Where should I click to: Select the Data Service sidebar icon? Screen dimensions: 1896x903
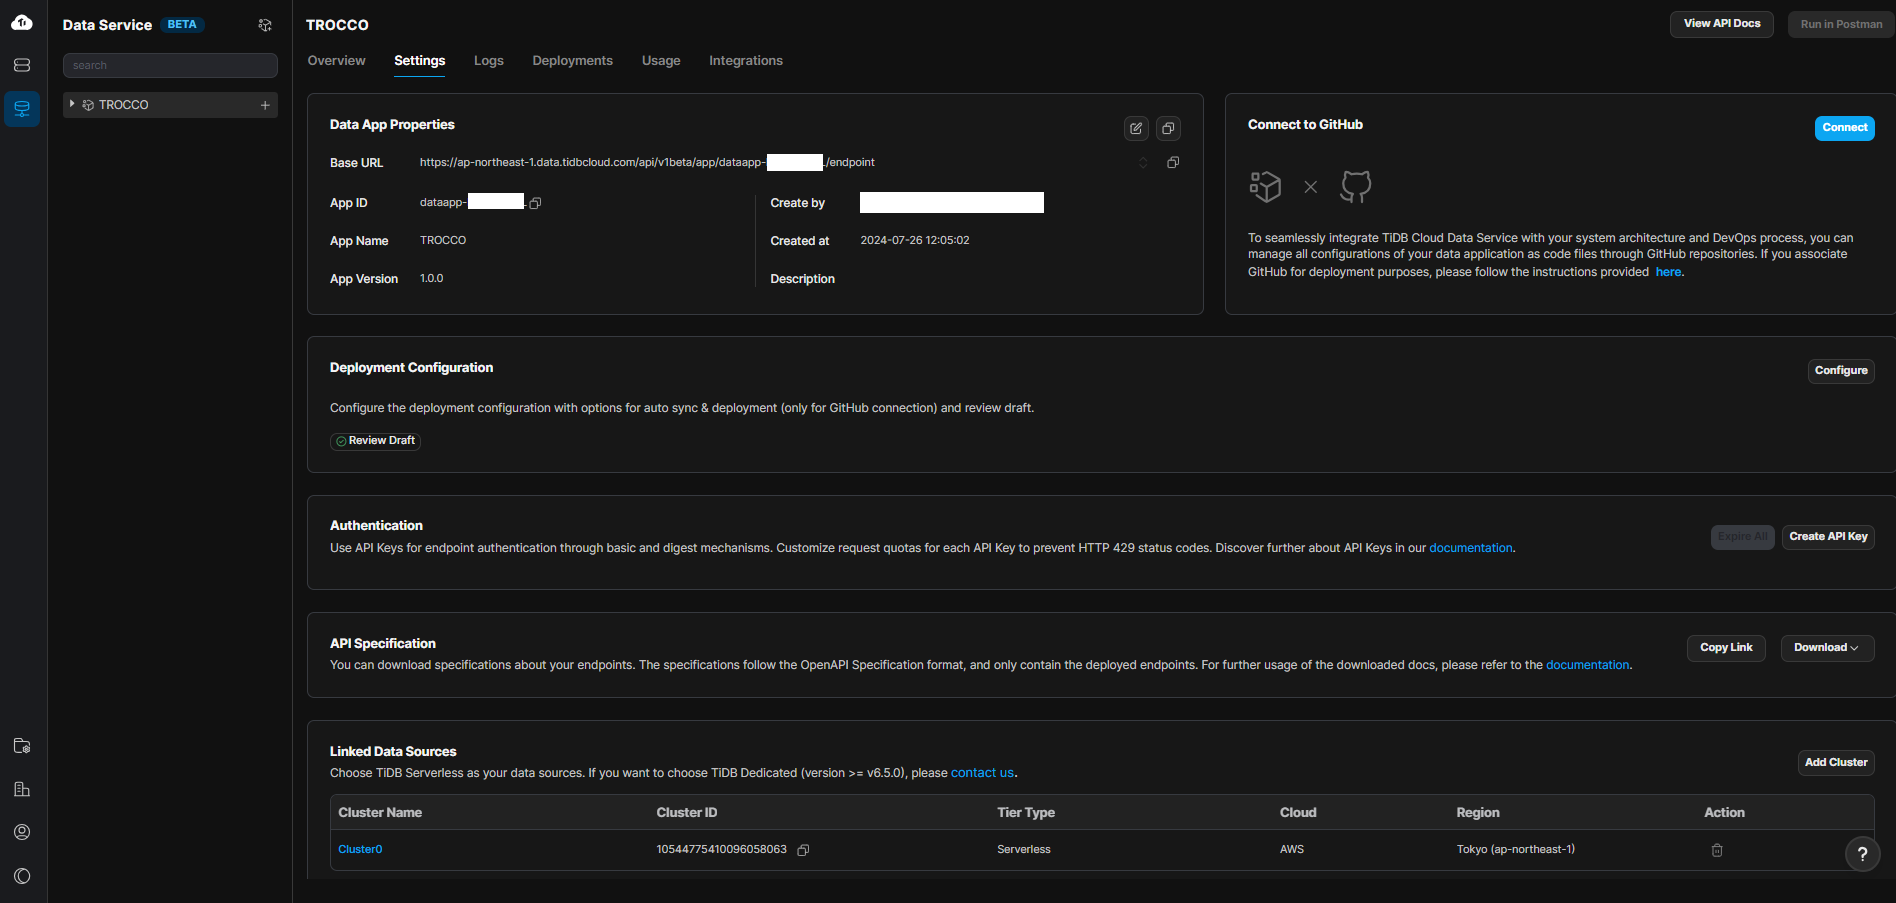point(22,108)
